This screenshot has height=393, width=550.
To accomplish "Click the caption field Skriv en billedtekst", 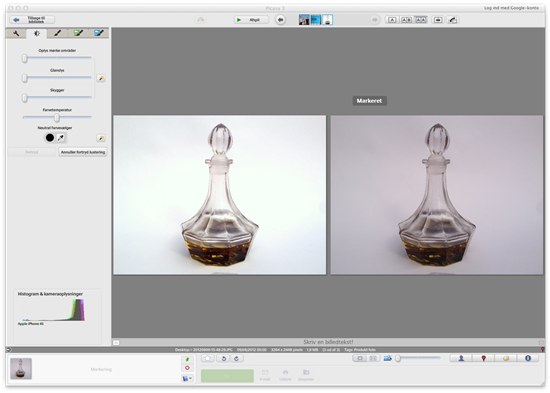I will click(x=328, y=342).
